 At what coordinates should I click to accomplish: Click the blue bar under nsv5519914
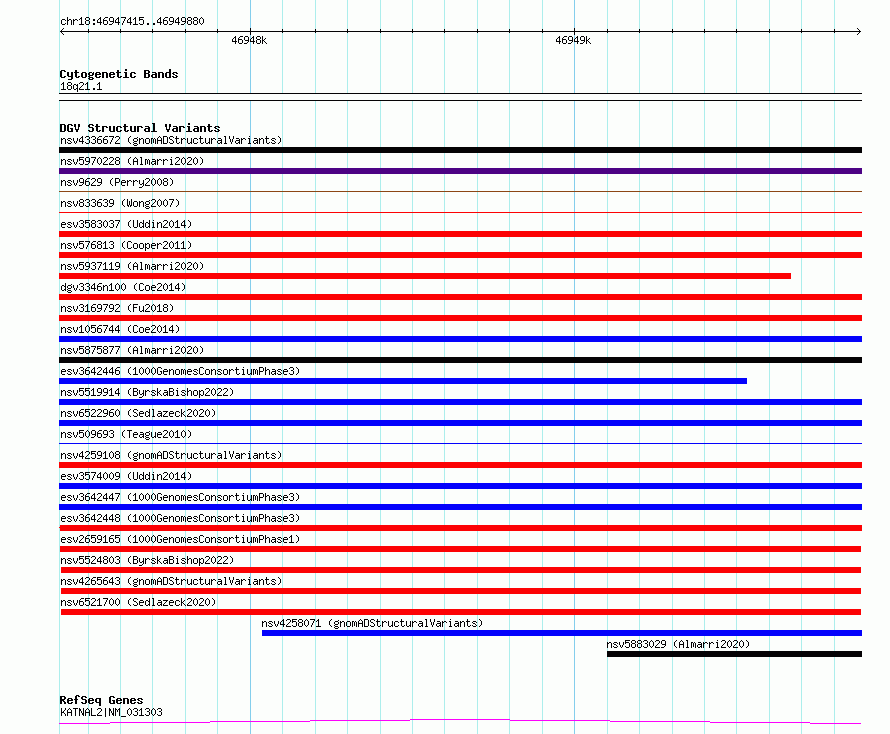tap(460, 402)
